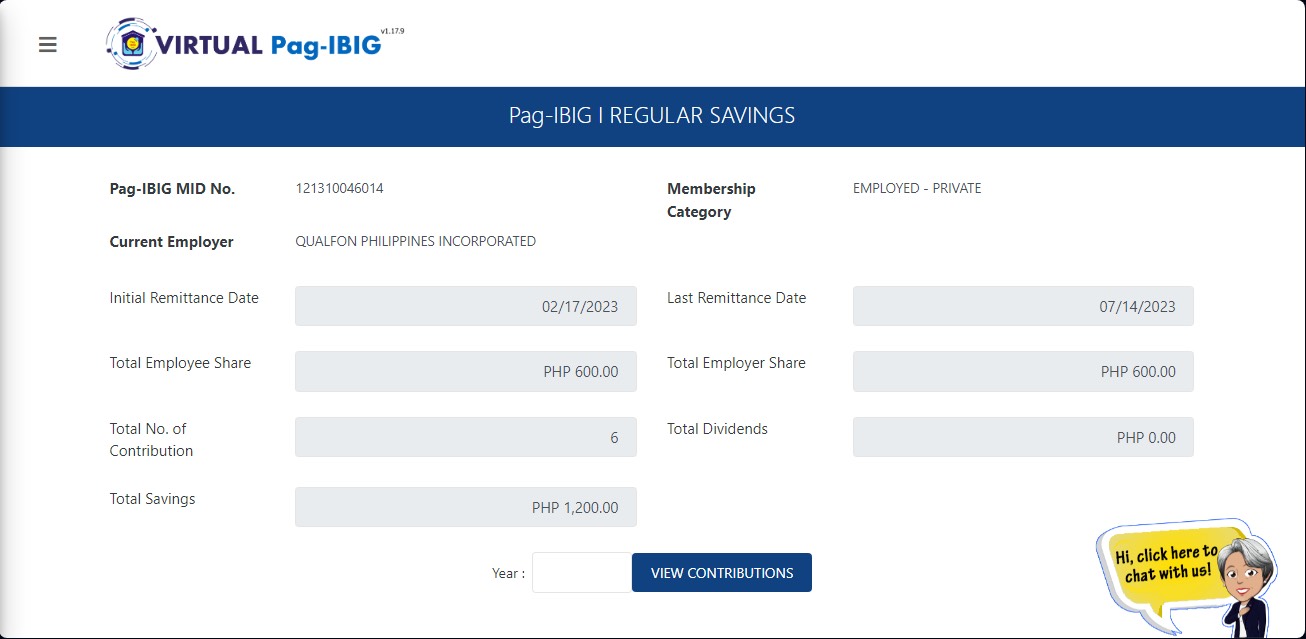This screenshot has height=639, width=1306.
Task: Select the Last Remittance Date field
Action: [1022, 306]
